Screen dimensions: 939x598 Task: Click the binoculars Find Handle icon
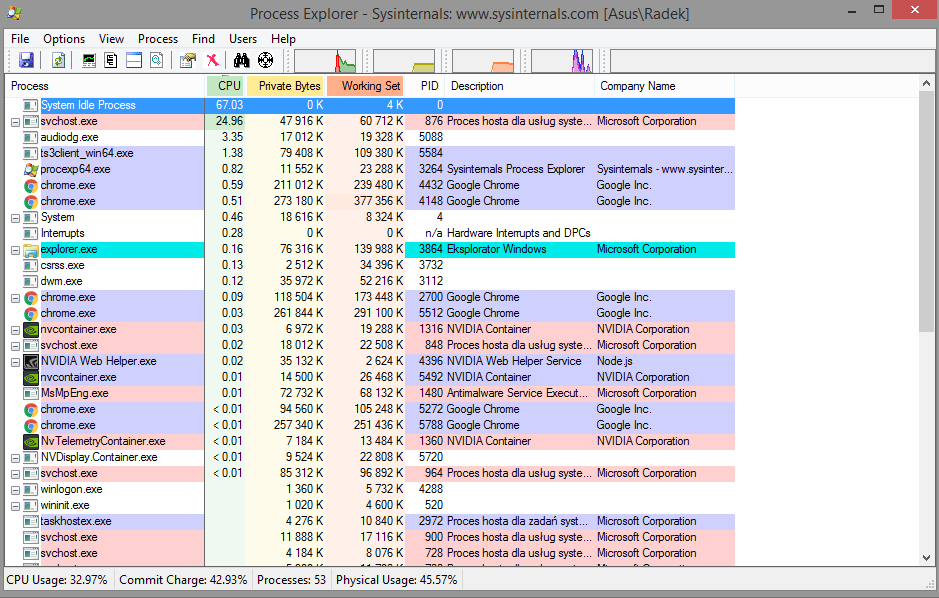coord(241,60)
